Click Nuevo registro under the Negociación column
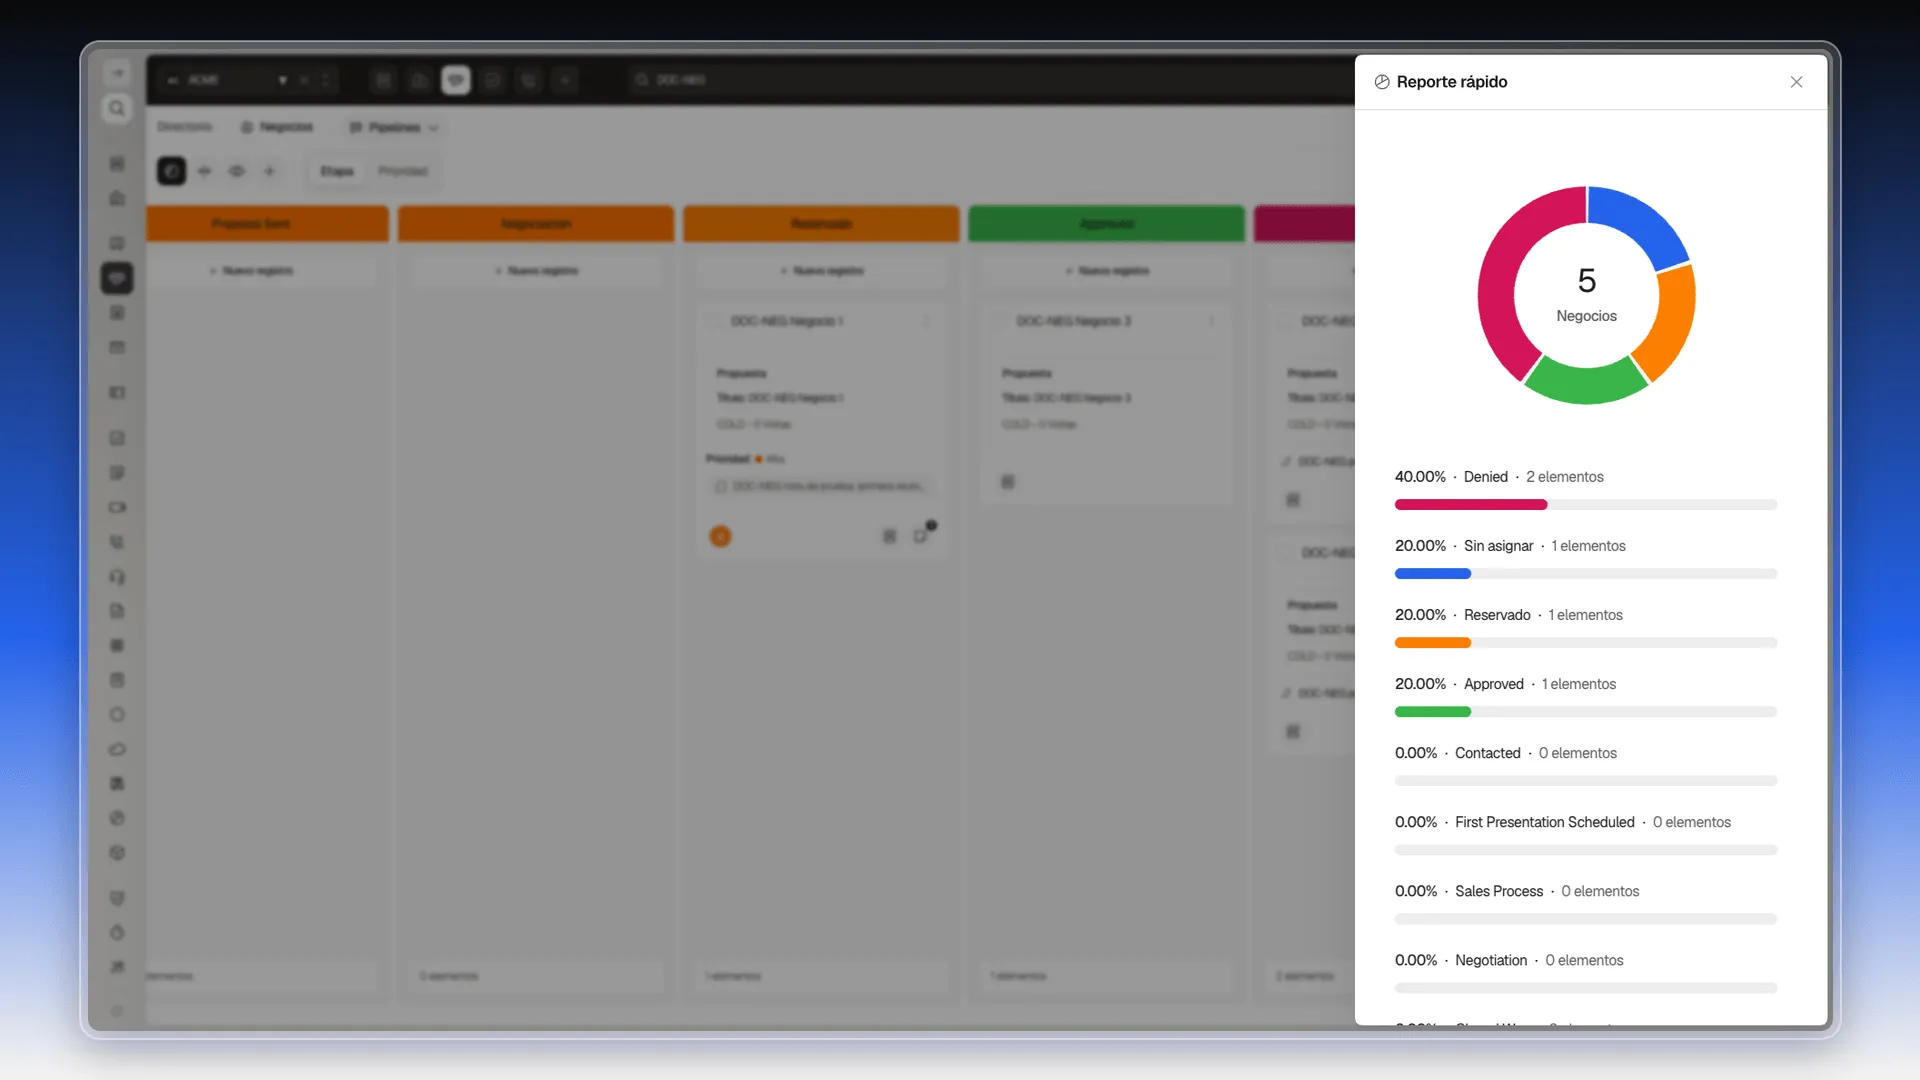The height and width of the screenshot is (1080, 1920). (537, 271)
